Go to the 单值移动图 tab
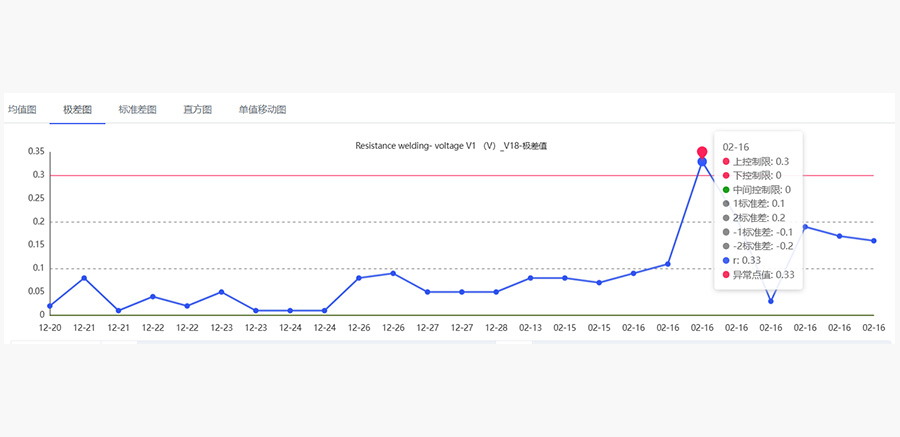This screenshot has height=437, width=900. [262, 110]
